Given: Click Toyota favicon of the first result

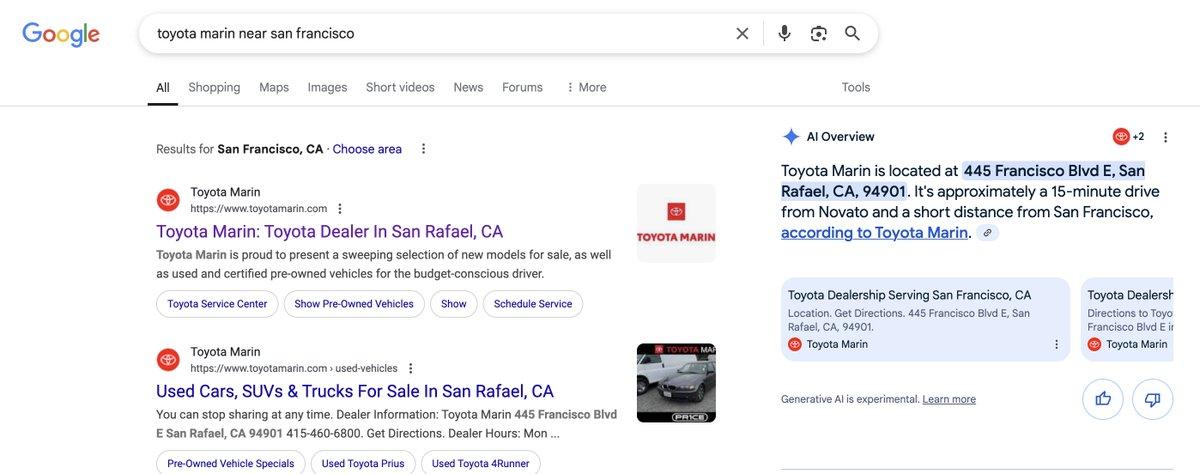Looking at the screenshot, I should [168, 200].
